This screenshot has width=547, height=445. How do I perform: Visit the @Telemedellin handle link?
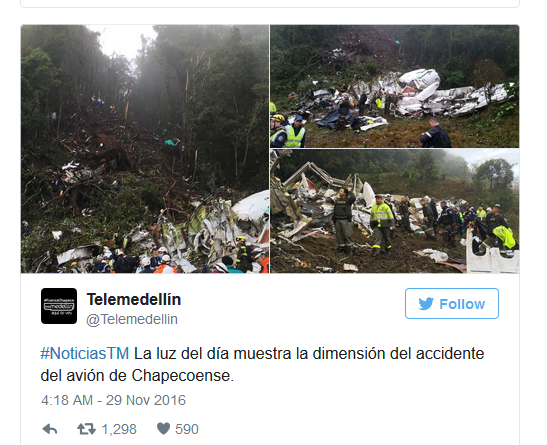[132, 319]
